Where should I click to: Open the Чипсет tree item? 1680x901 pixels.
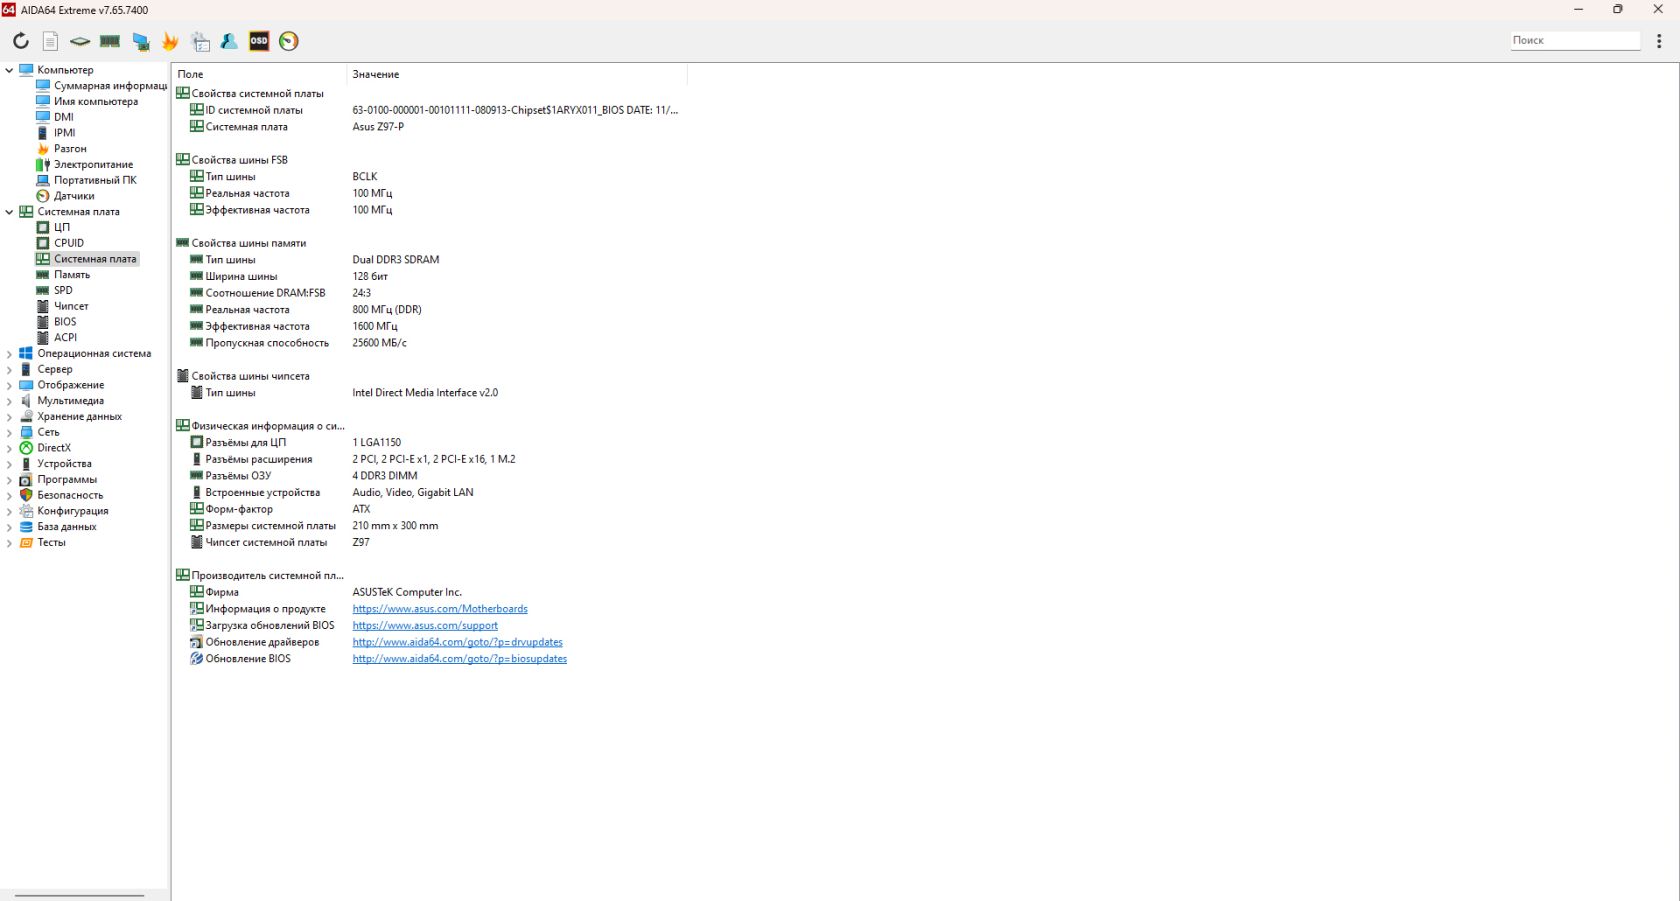(71, 306)
